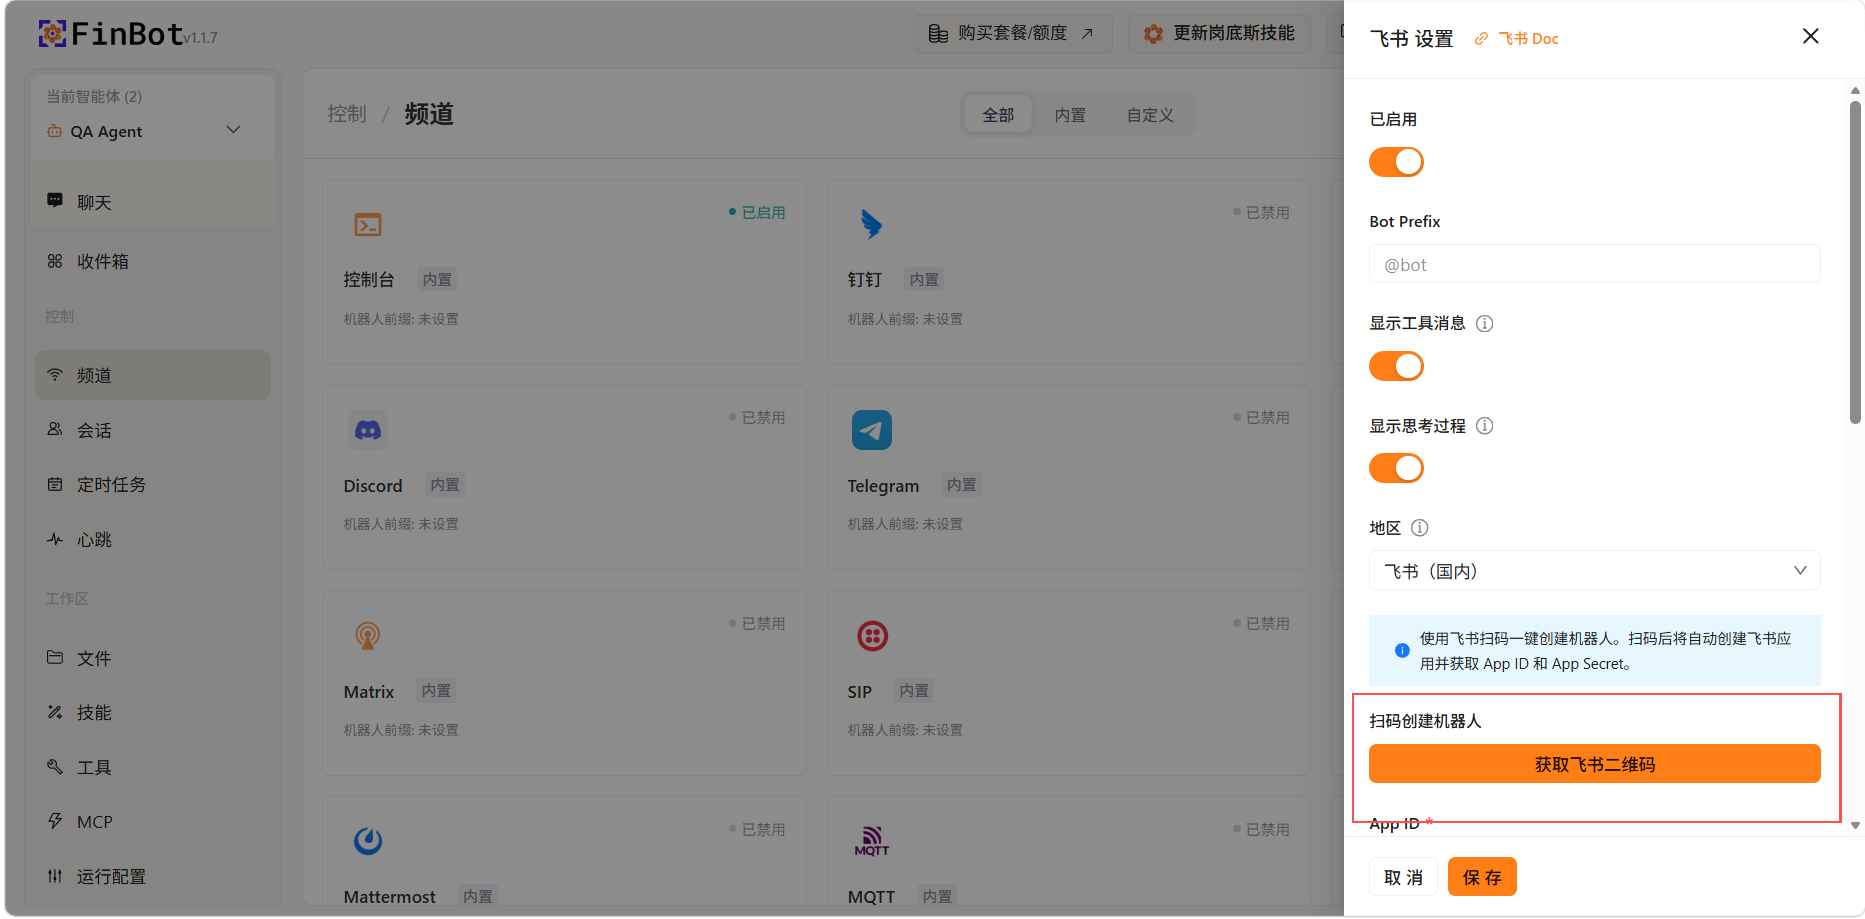The image size is (1865, 919).
Task: Select the 内置 (Built-in) filter tab
Action: point(1070,115)
